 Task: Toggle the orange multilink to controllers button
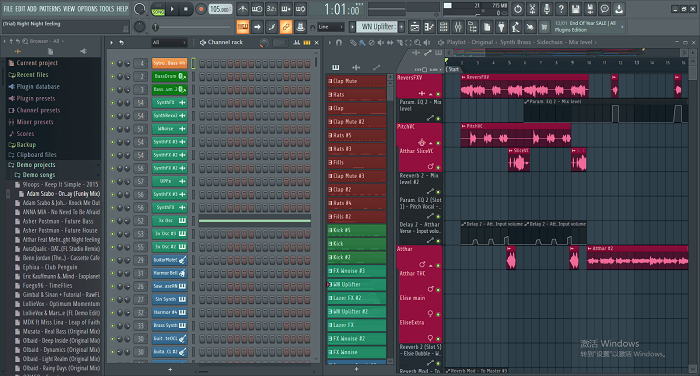(286, 27)
